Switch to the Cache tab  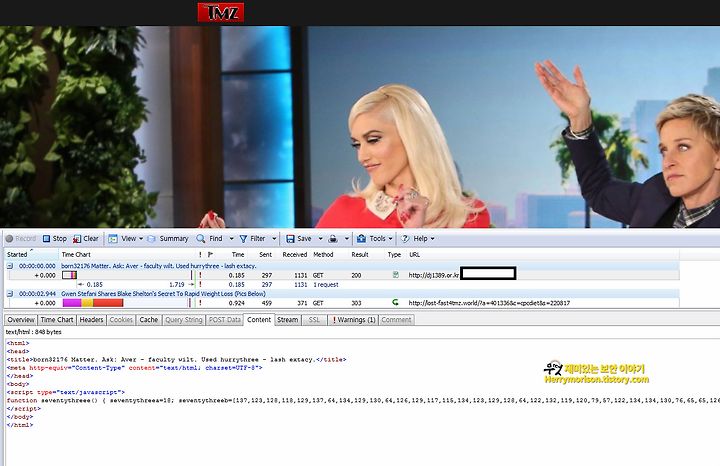149,320
